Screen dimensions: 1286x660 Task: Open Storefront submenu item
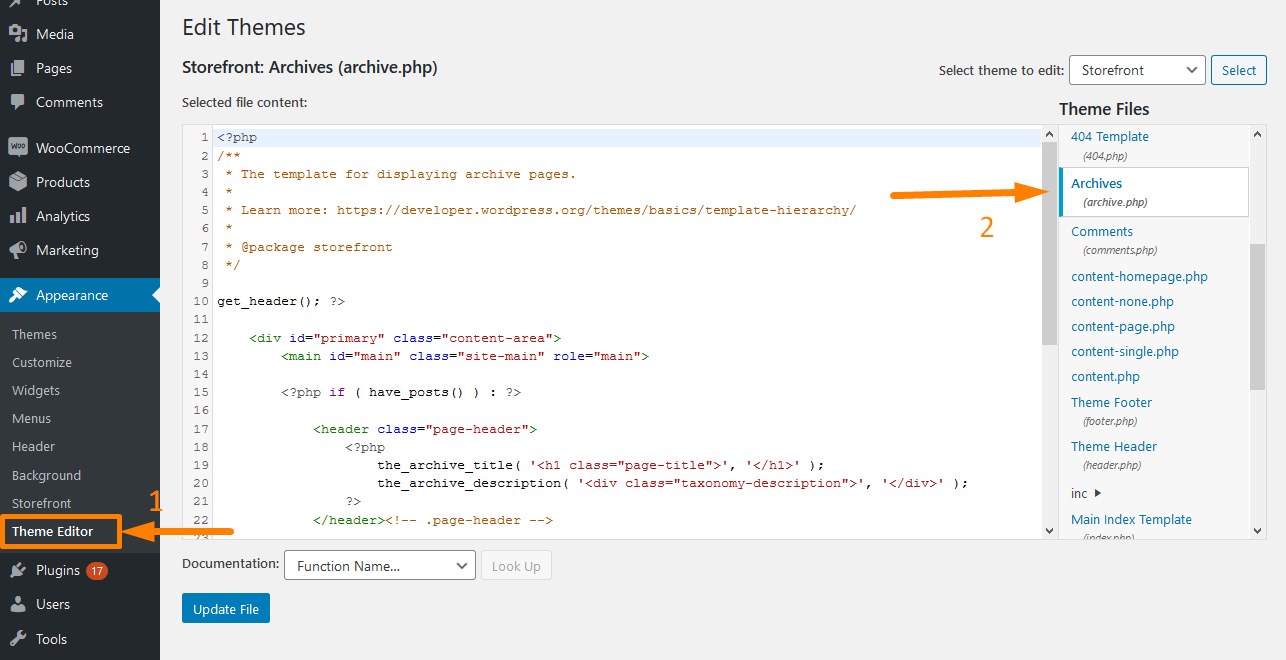(42, 504)
